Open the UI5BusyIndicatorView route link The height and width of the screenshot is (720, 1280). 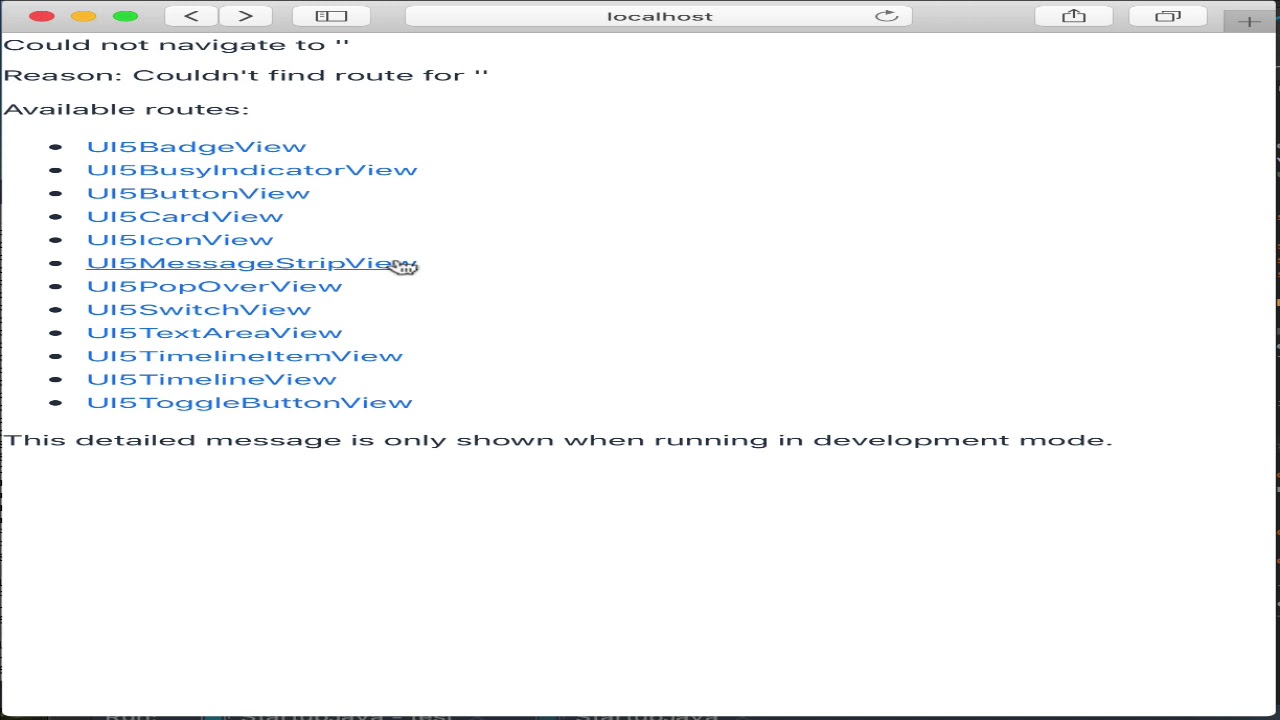(x=252, y=170)
